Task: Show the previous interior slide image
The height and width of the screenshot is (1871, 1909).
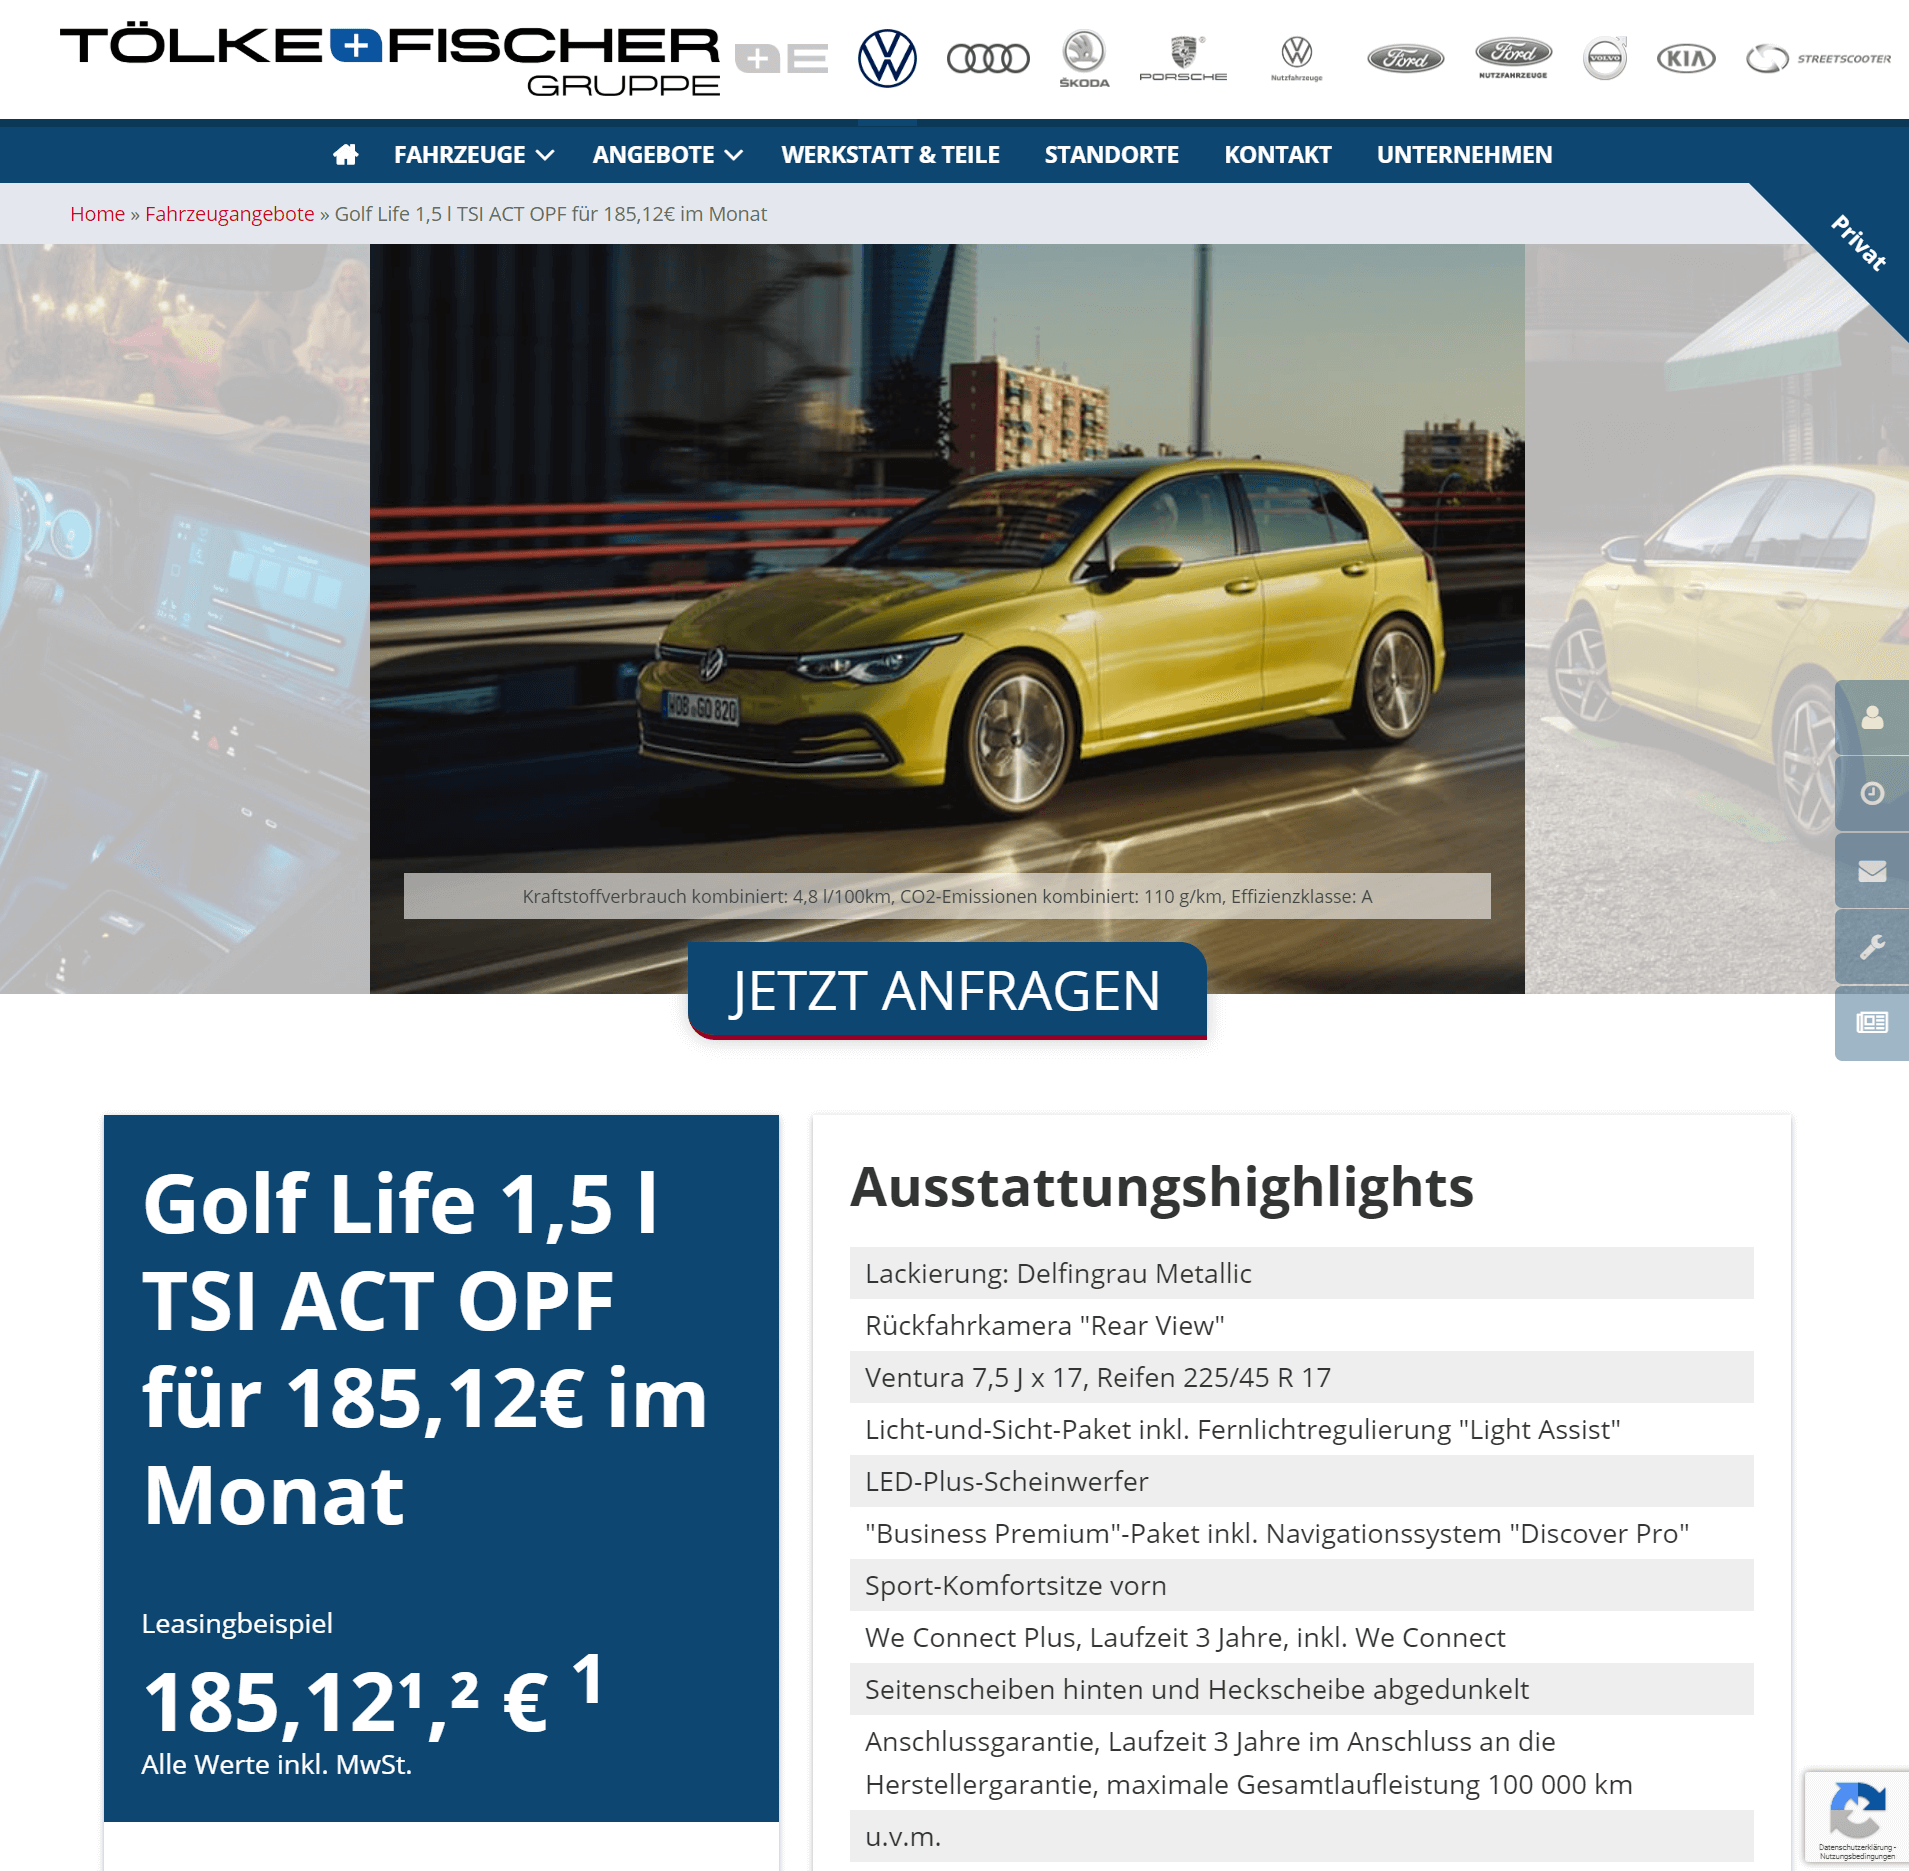Action: [x=185, y=618]
